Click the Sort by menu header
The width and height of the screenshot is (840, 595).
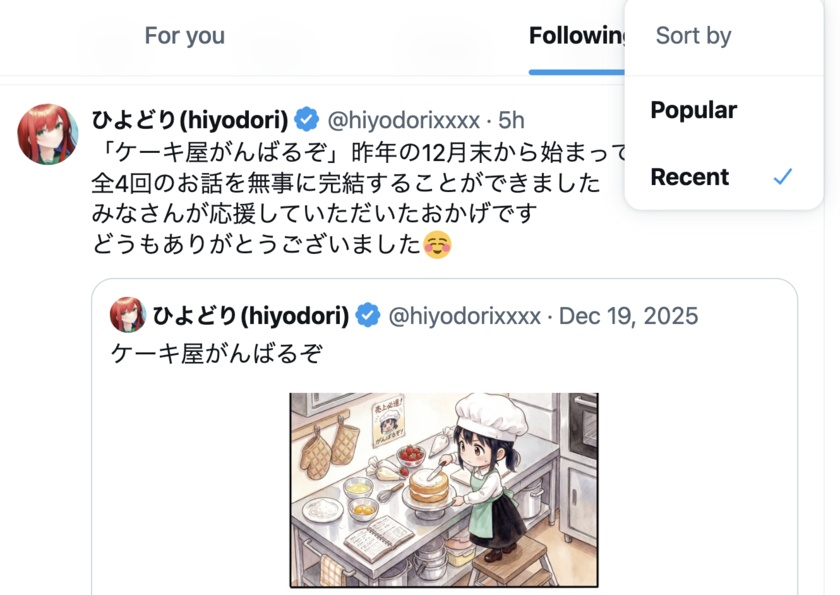click(x=693, y=36)
